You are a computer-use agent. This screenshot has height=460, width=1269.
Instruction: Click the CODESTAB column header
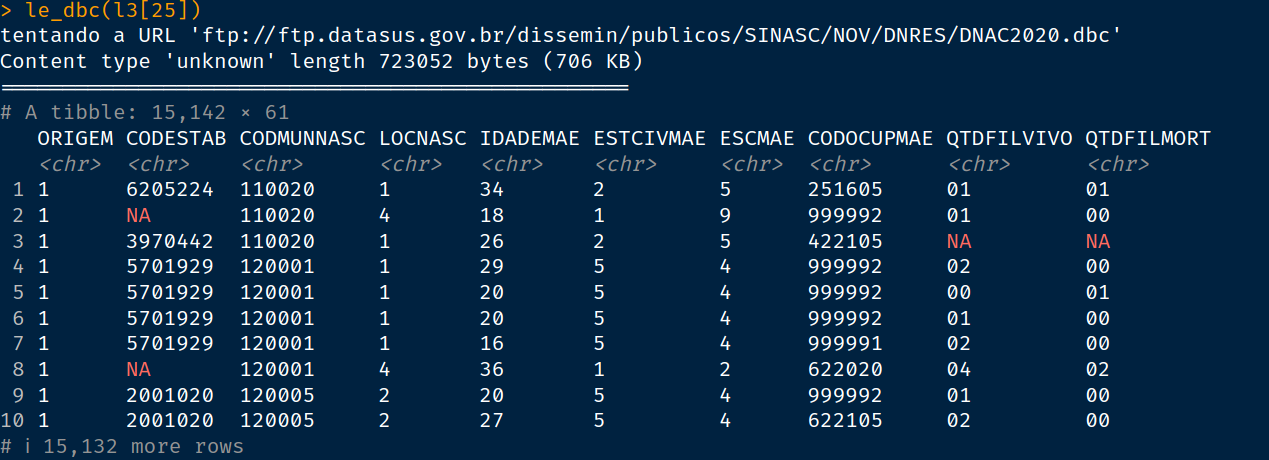coord(176,138)
